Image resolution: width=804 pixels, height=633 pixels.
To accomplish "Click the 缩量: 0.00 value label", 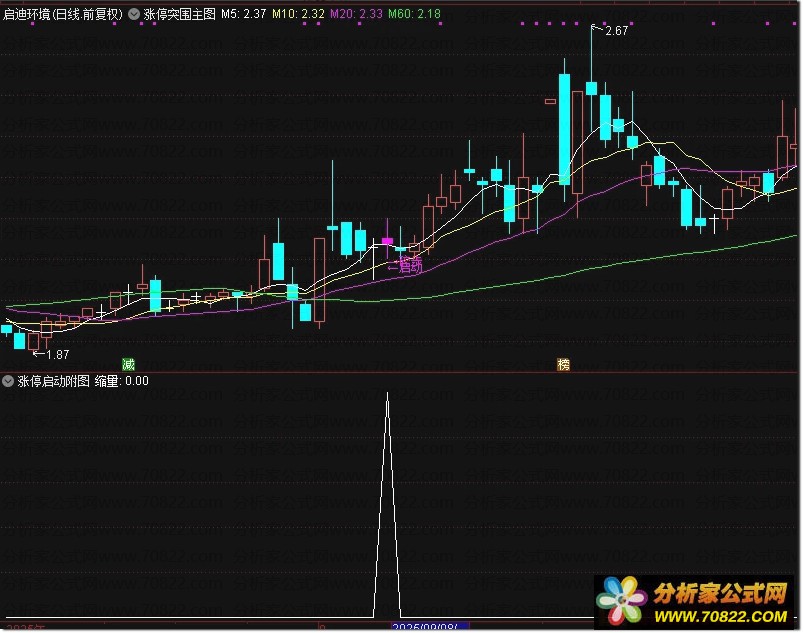I will pos(122,381).
